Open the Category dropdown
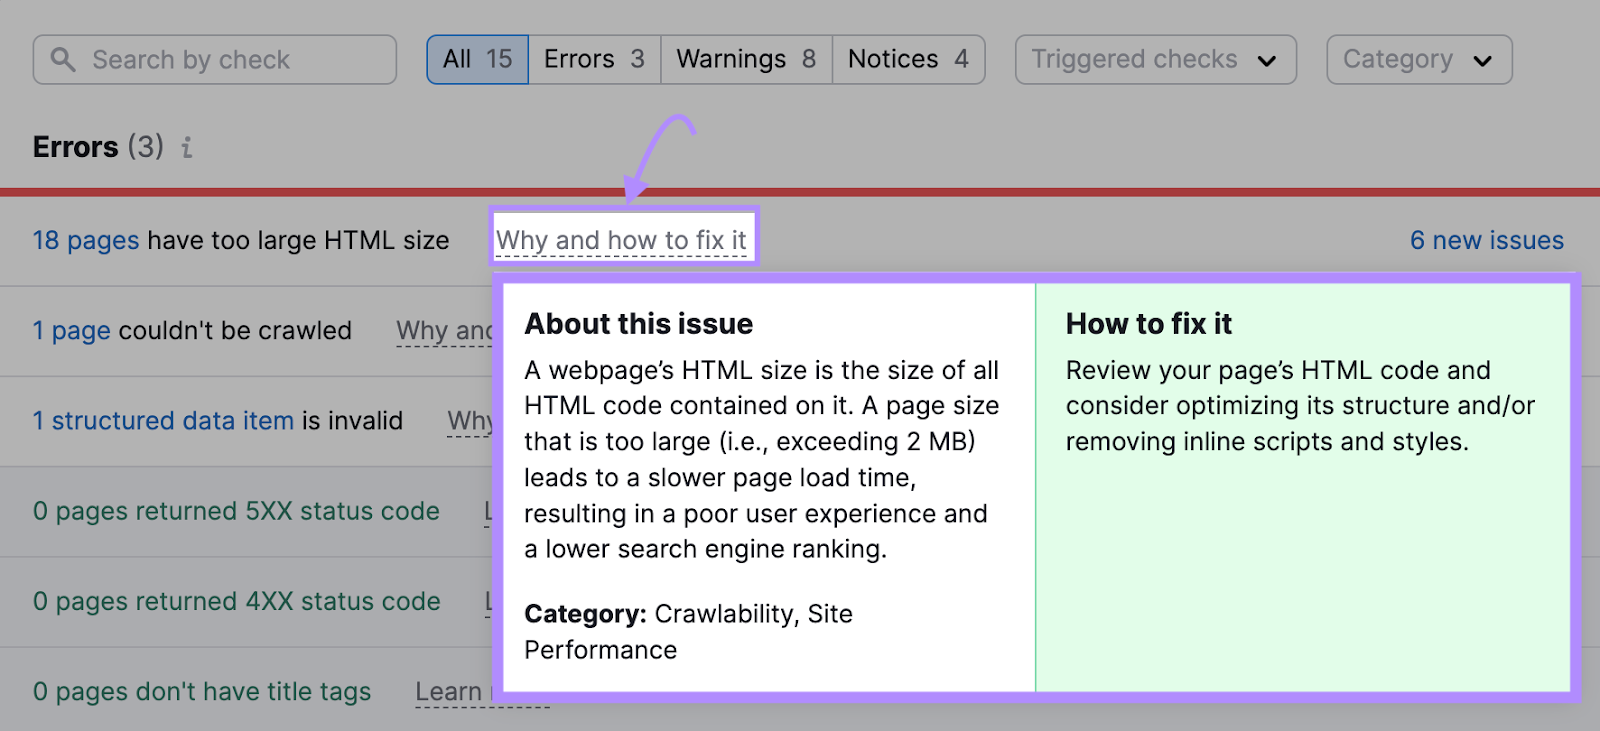This screenshot has height=731, width=1600. 1418,60
